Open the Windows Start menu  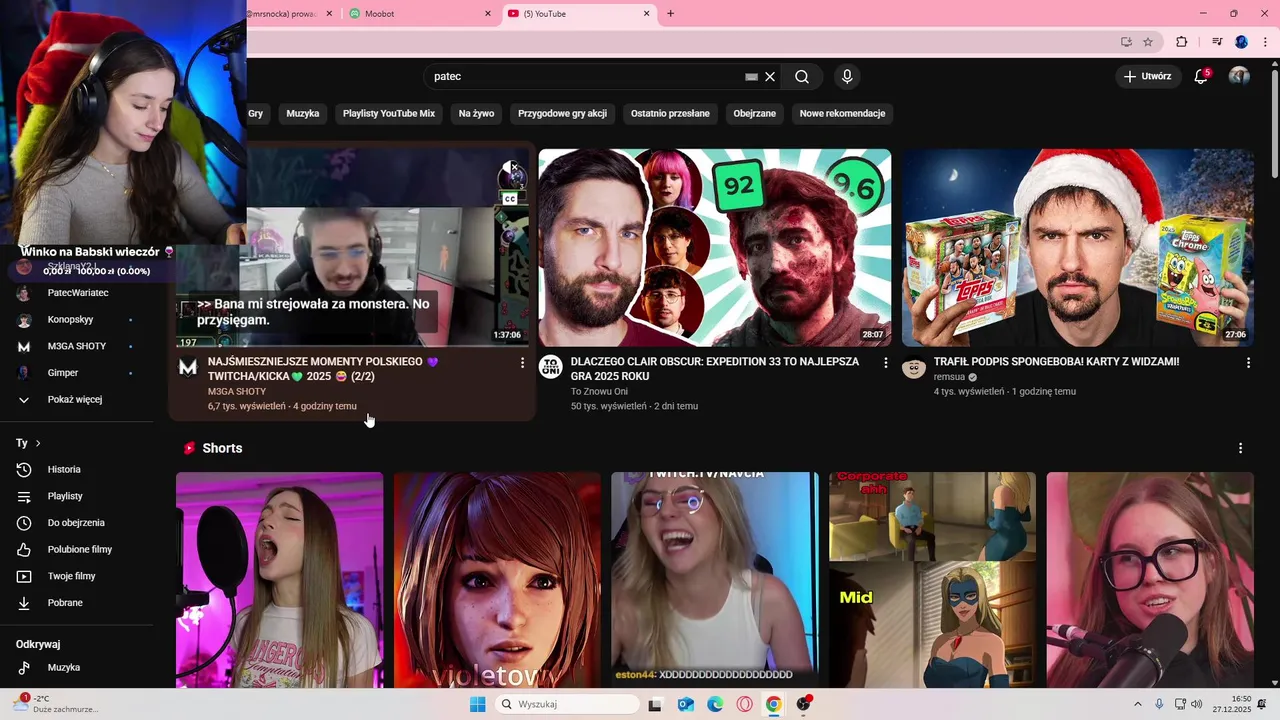478,704
